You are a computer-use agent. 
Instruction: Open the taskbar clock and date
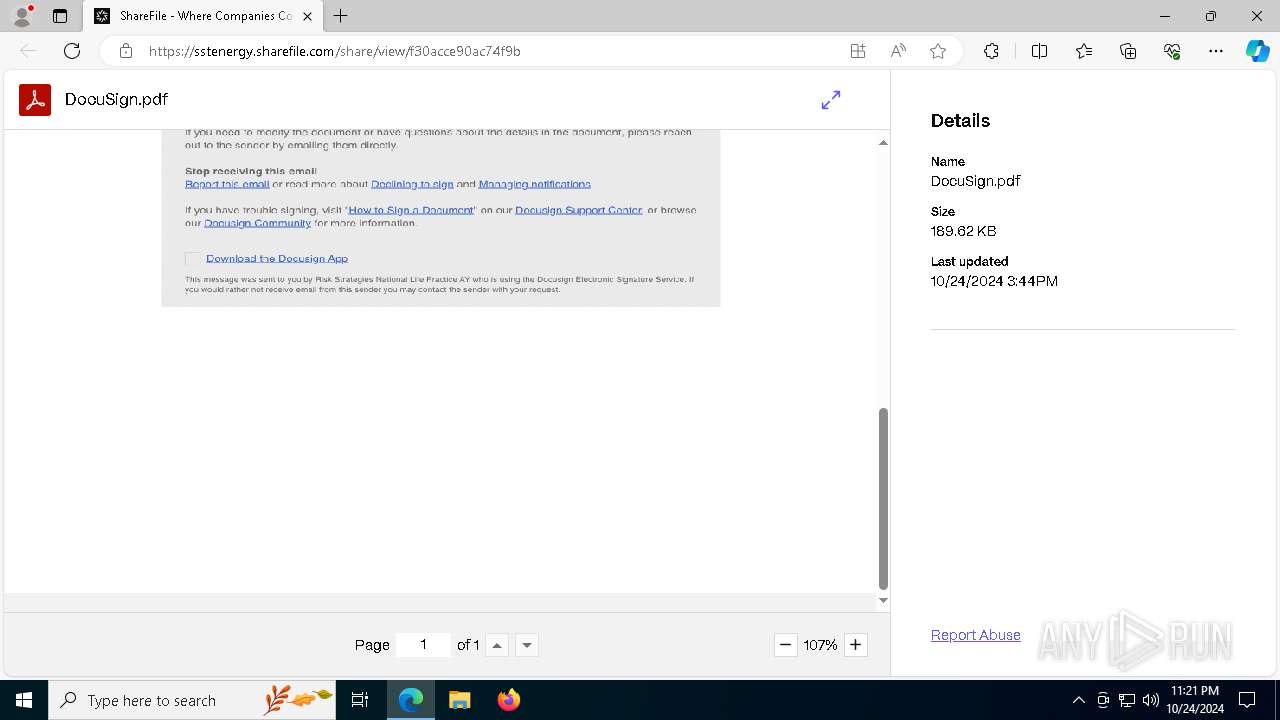tap(1197, 700)
